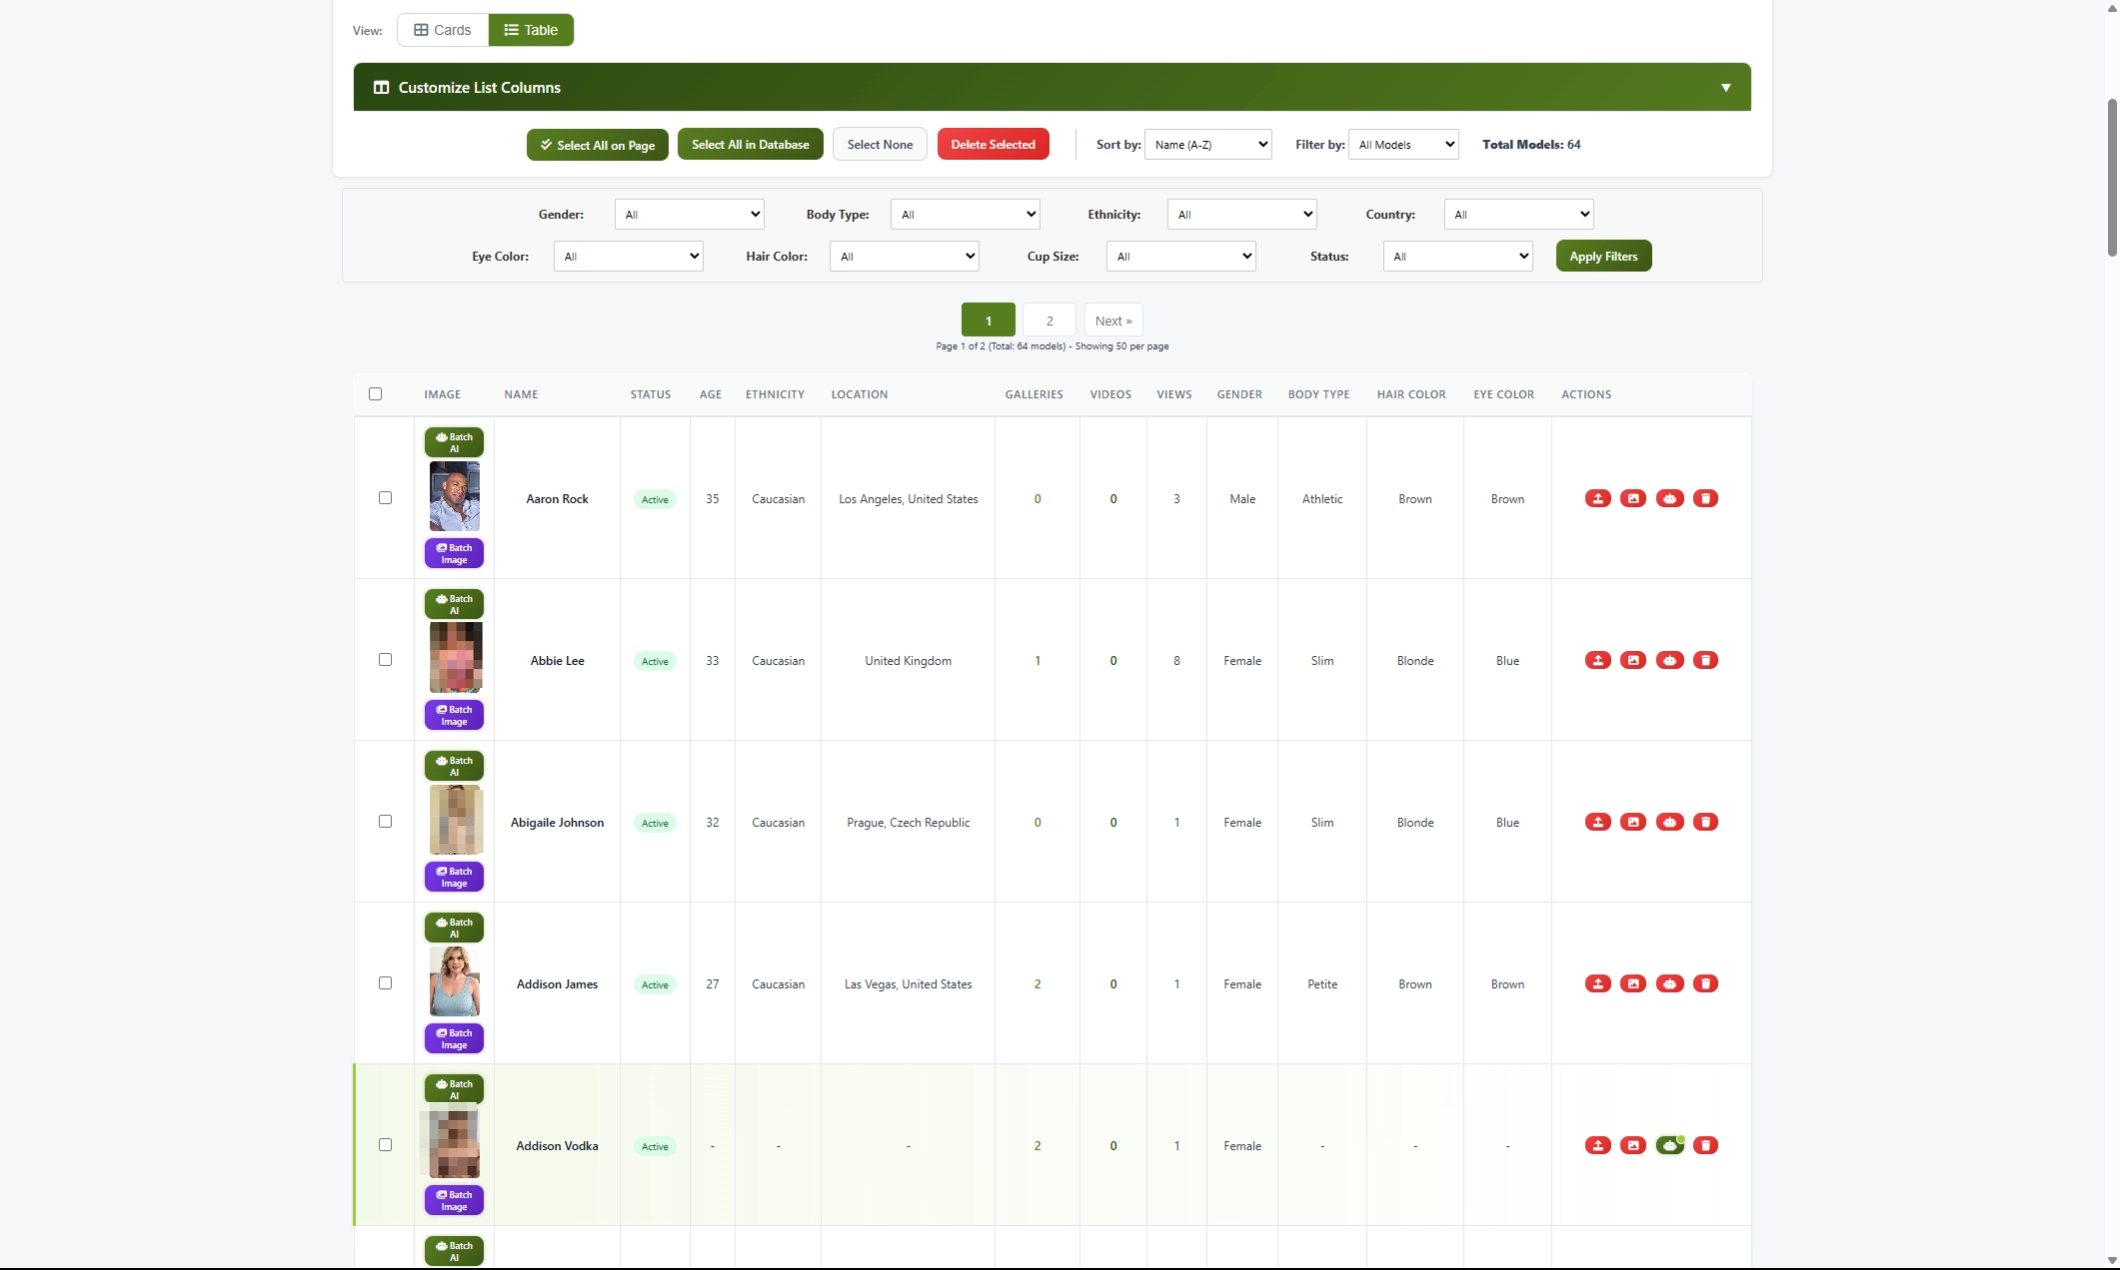Image resolution: width=2120 pixels, height=1270 pixels.
Task: Click Batch Image button under Abbie Lee photo
Action: [x=454, y=715]
